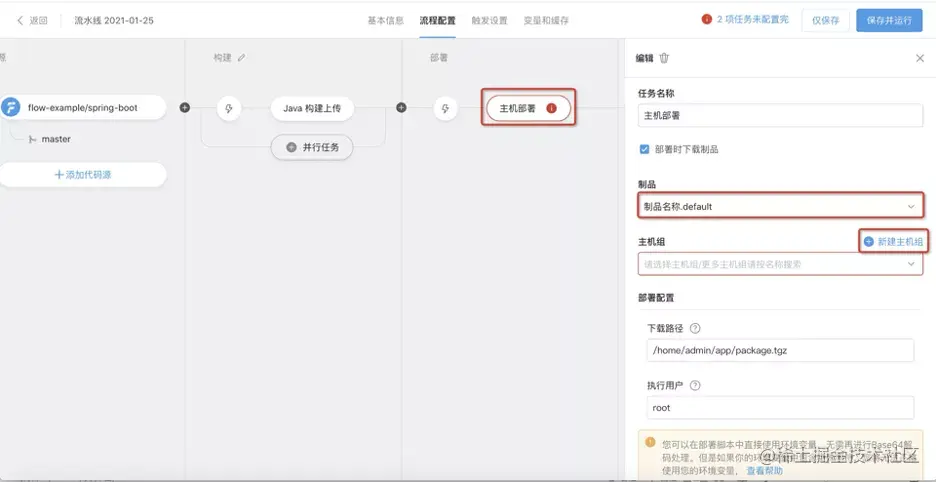Click the 下载路径 help question icon
The image size is (936, 482).
[x=695, y=328]
